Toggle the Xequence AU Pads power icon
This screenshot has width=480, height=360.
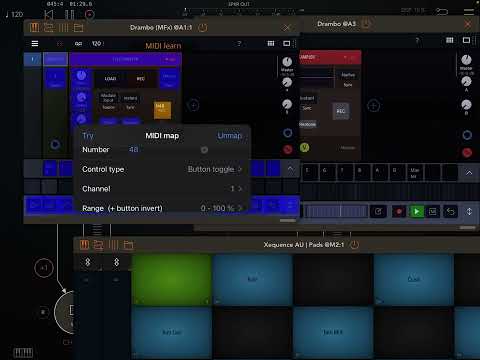[354, 245]
